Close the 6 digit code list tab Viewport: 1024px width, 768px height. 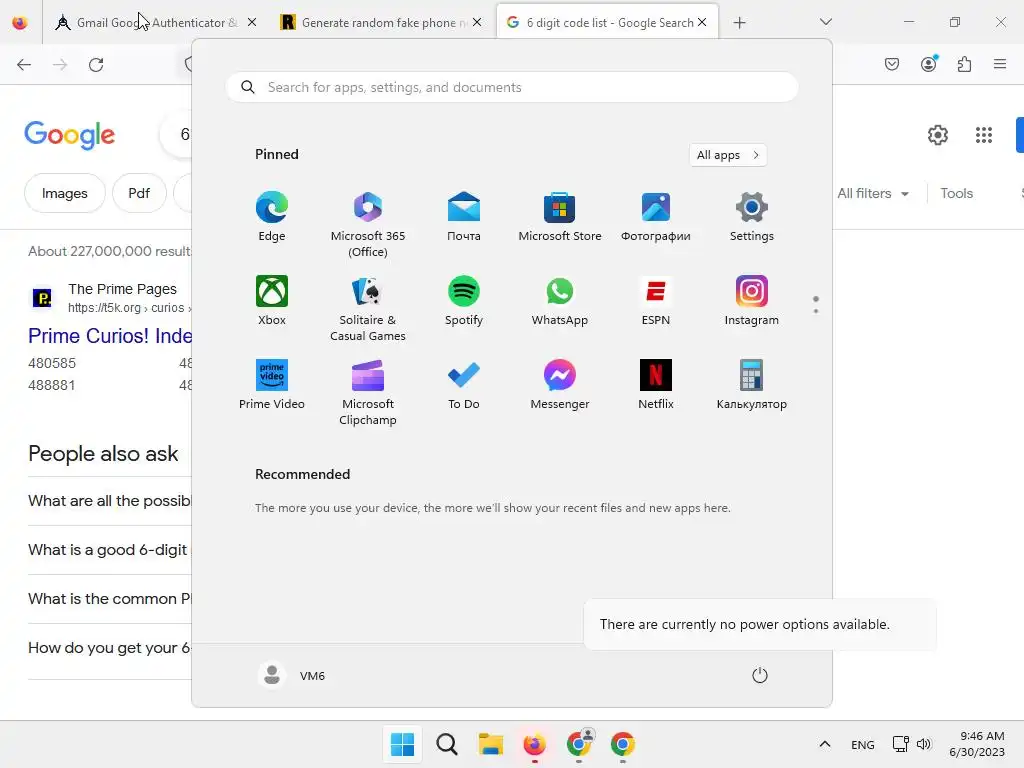(702, 22)
